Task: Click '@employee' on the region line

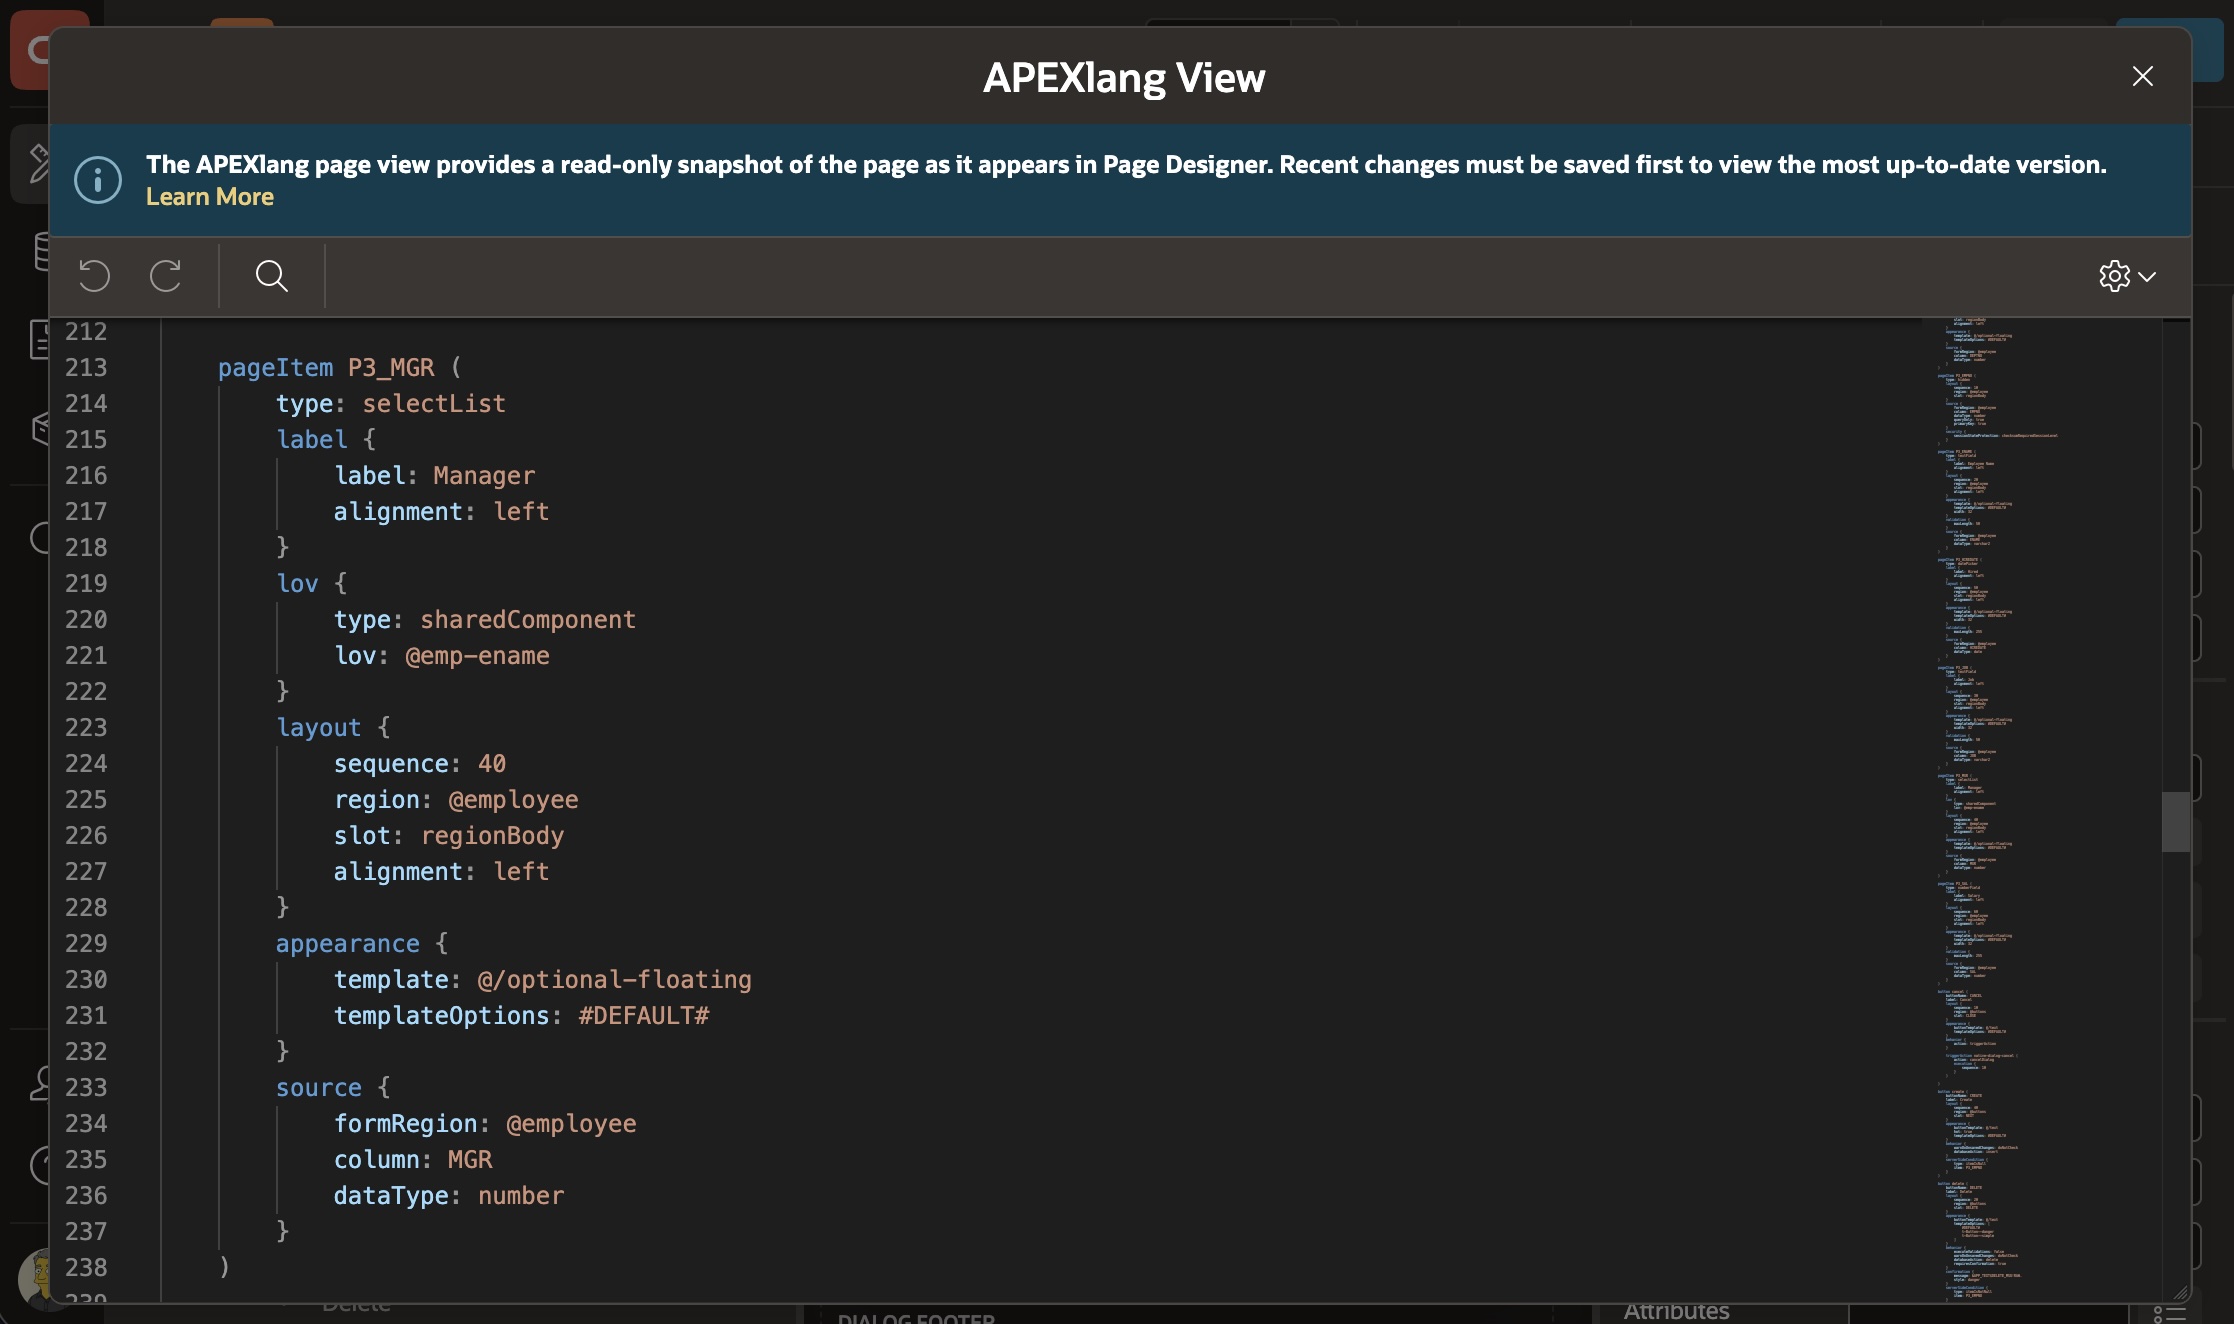Action: click(x=513, y=800)
